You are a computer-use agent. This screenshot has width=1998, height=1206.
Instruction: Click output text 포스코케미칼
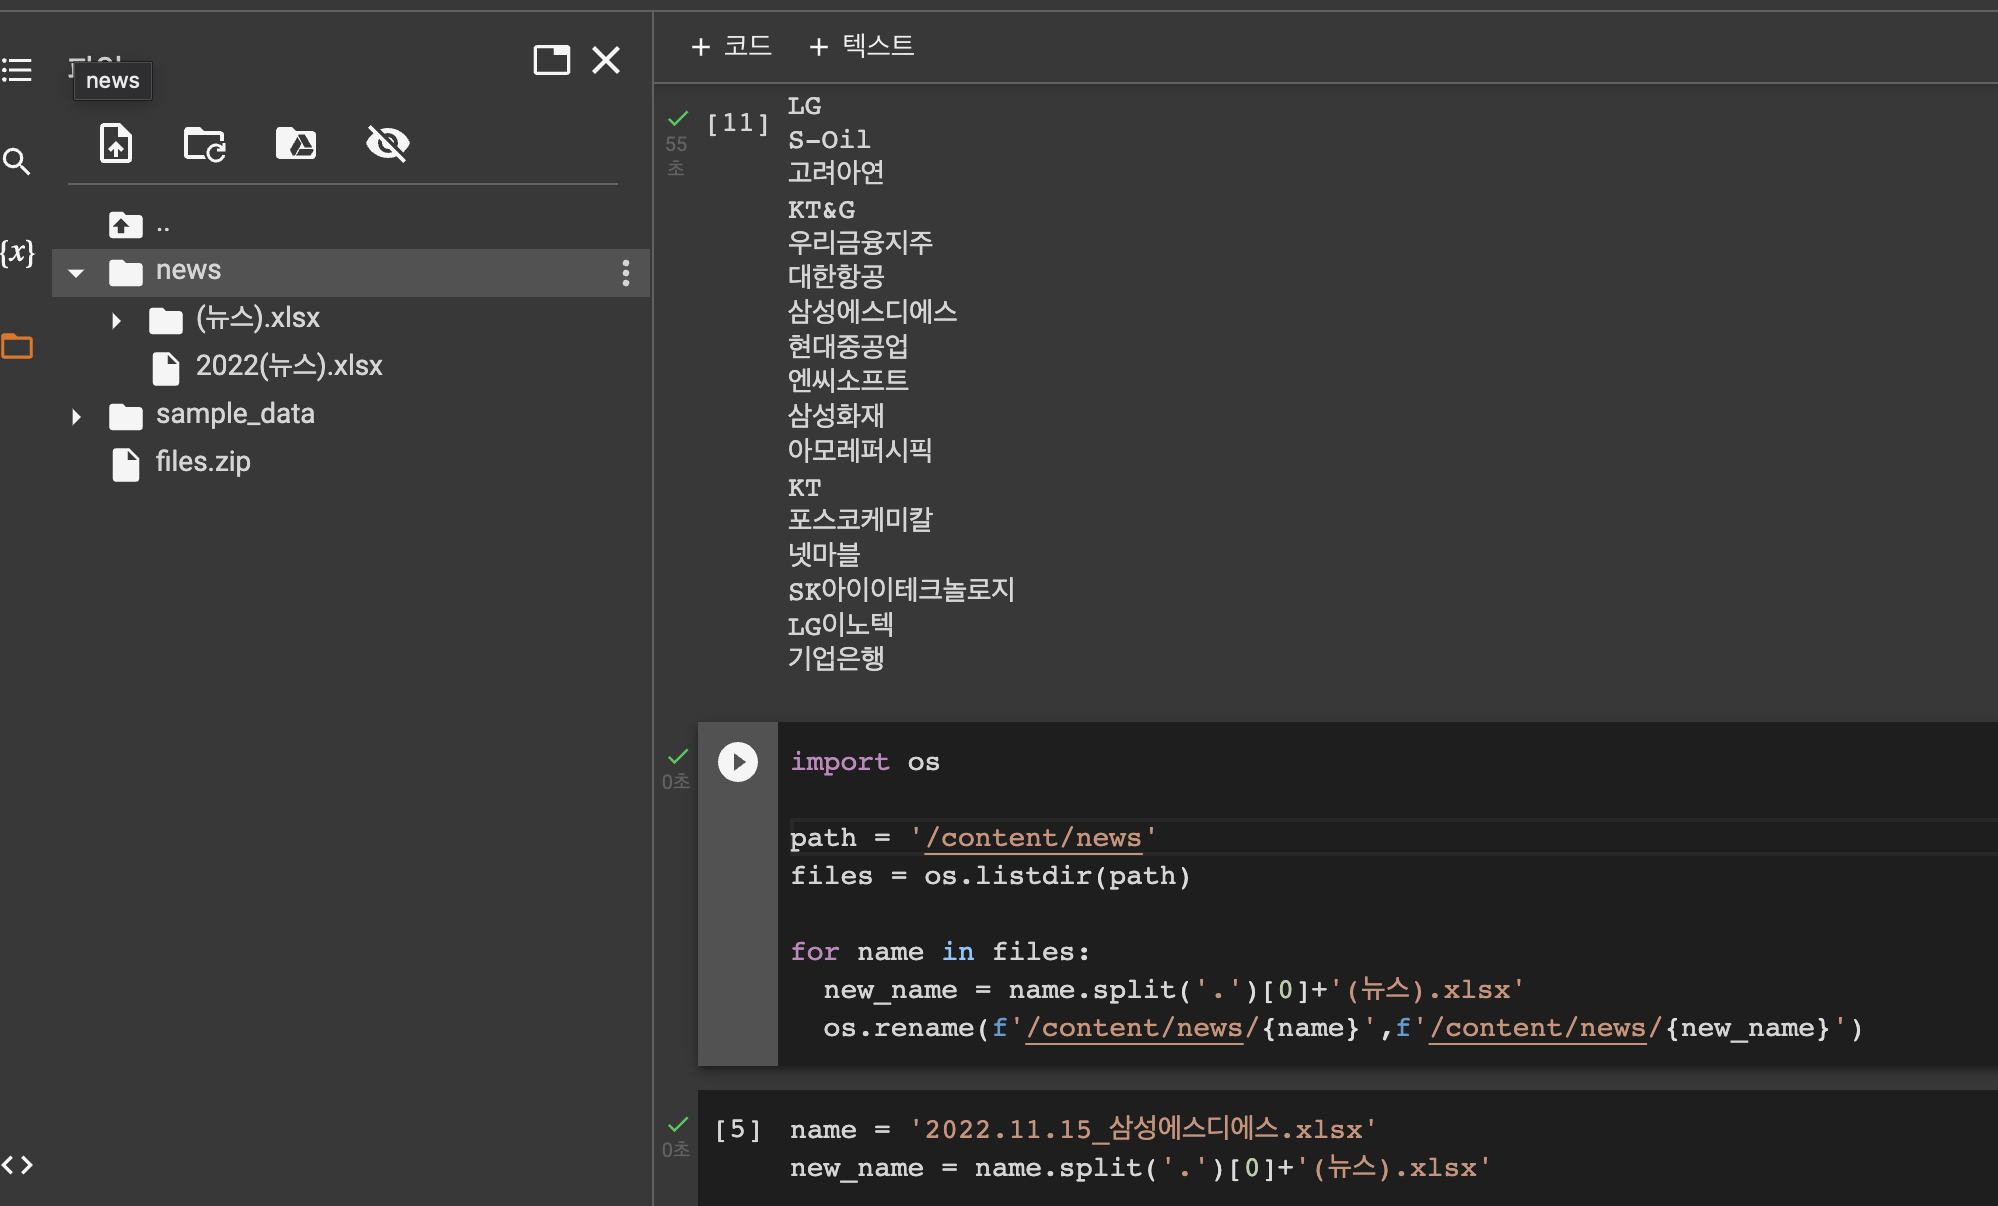tap(860, 520)
